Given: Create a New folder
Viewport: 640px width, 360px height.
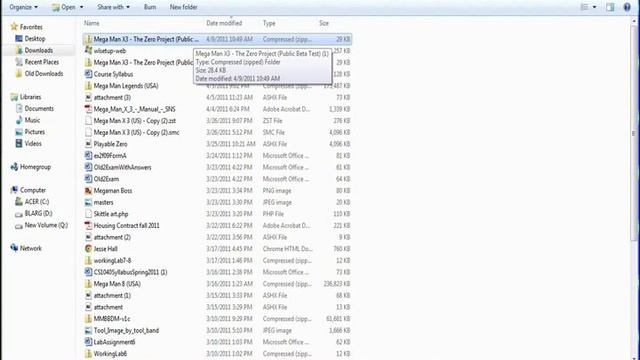Looking at the screenshot, I should 183,7.
